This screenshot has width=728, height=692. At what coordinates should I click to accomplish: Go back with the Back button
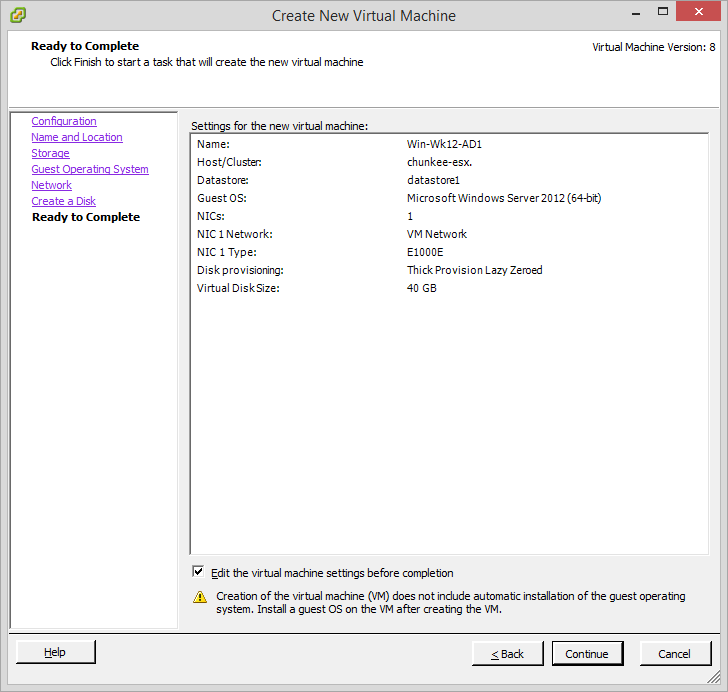coord(508,653)
